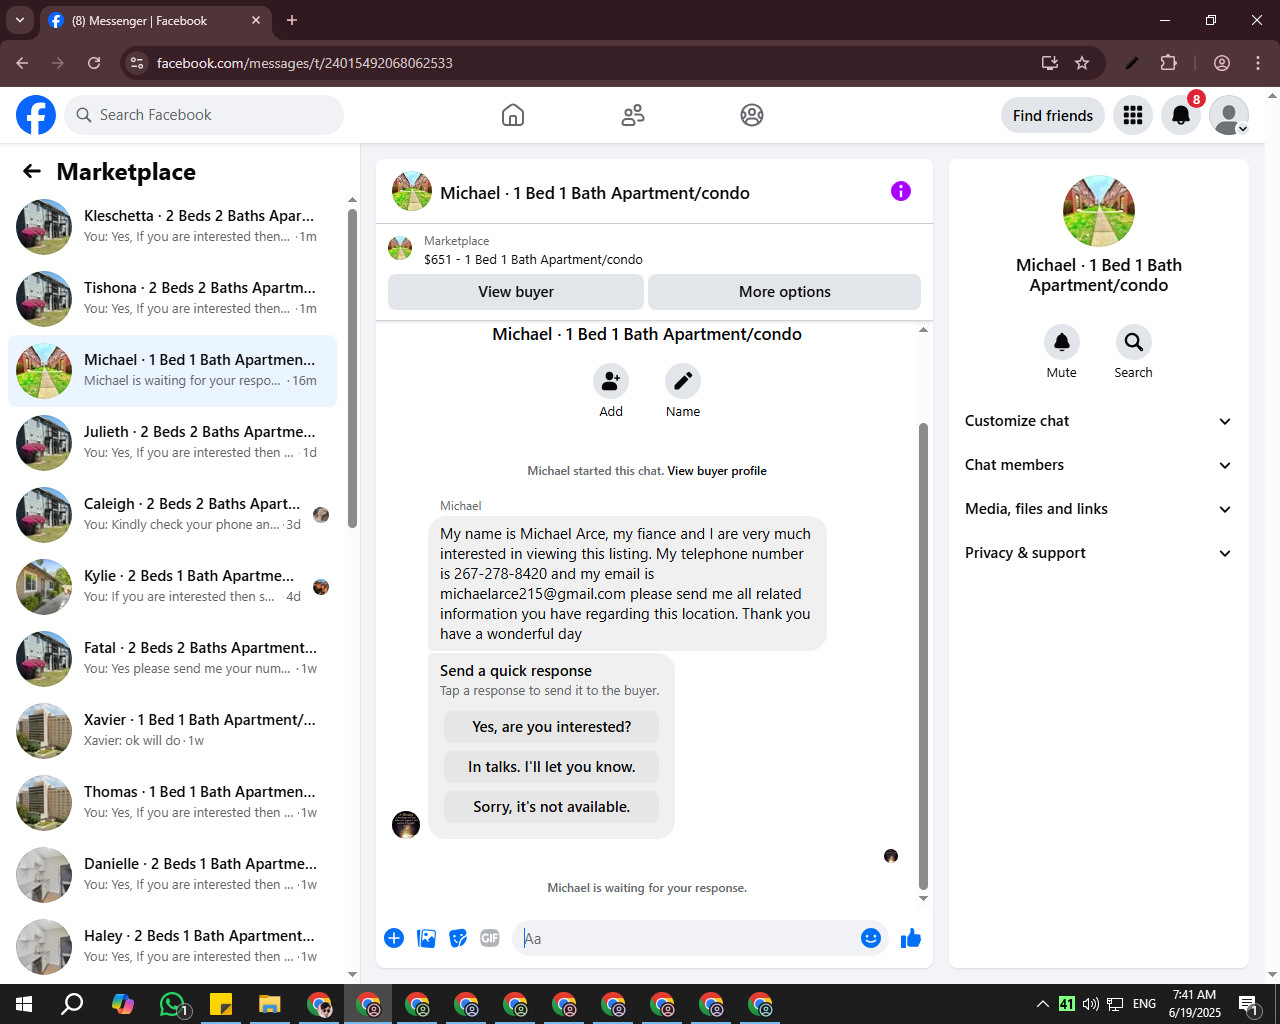
Task: Send a thumbs up like
Action: pos(911,938)
